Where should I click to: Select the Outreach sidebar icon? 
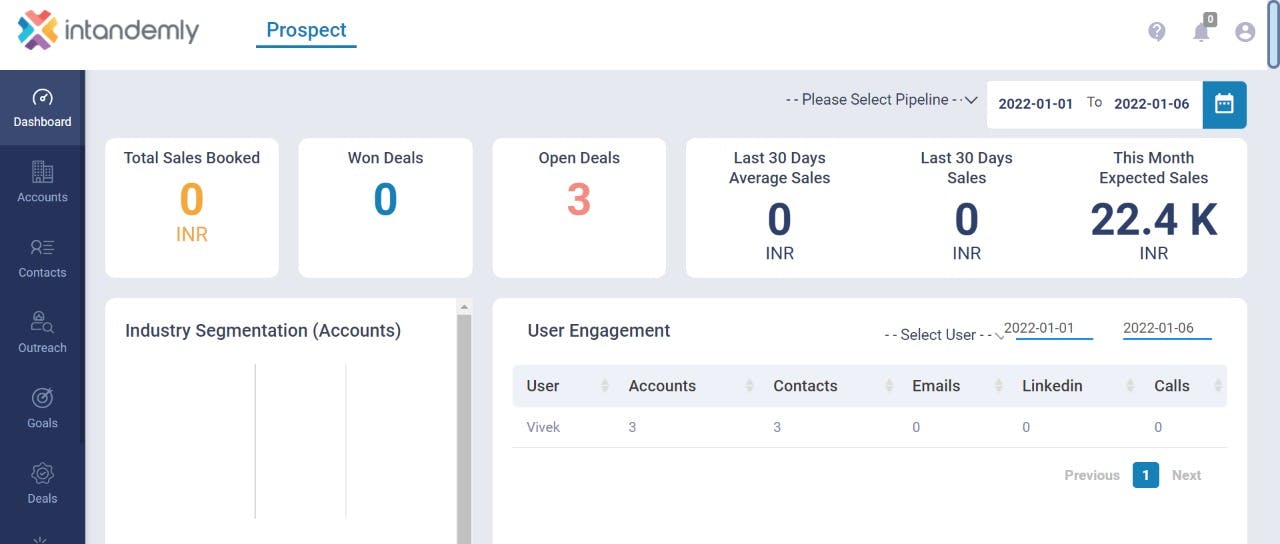pos(42,333)
